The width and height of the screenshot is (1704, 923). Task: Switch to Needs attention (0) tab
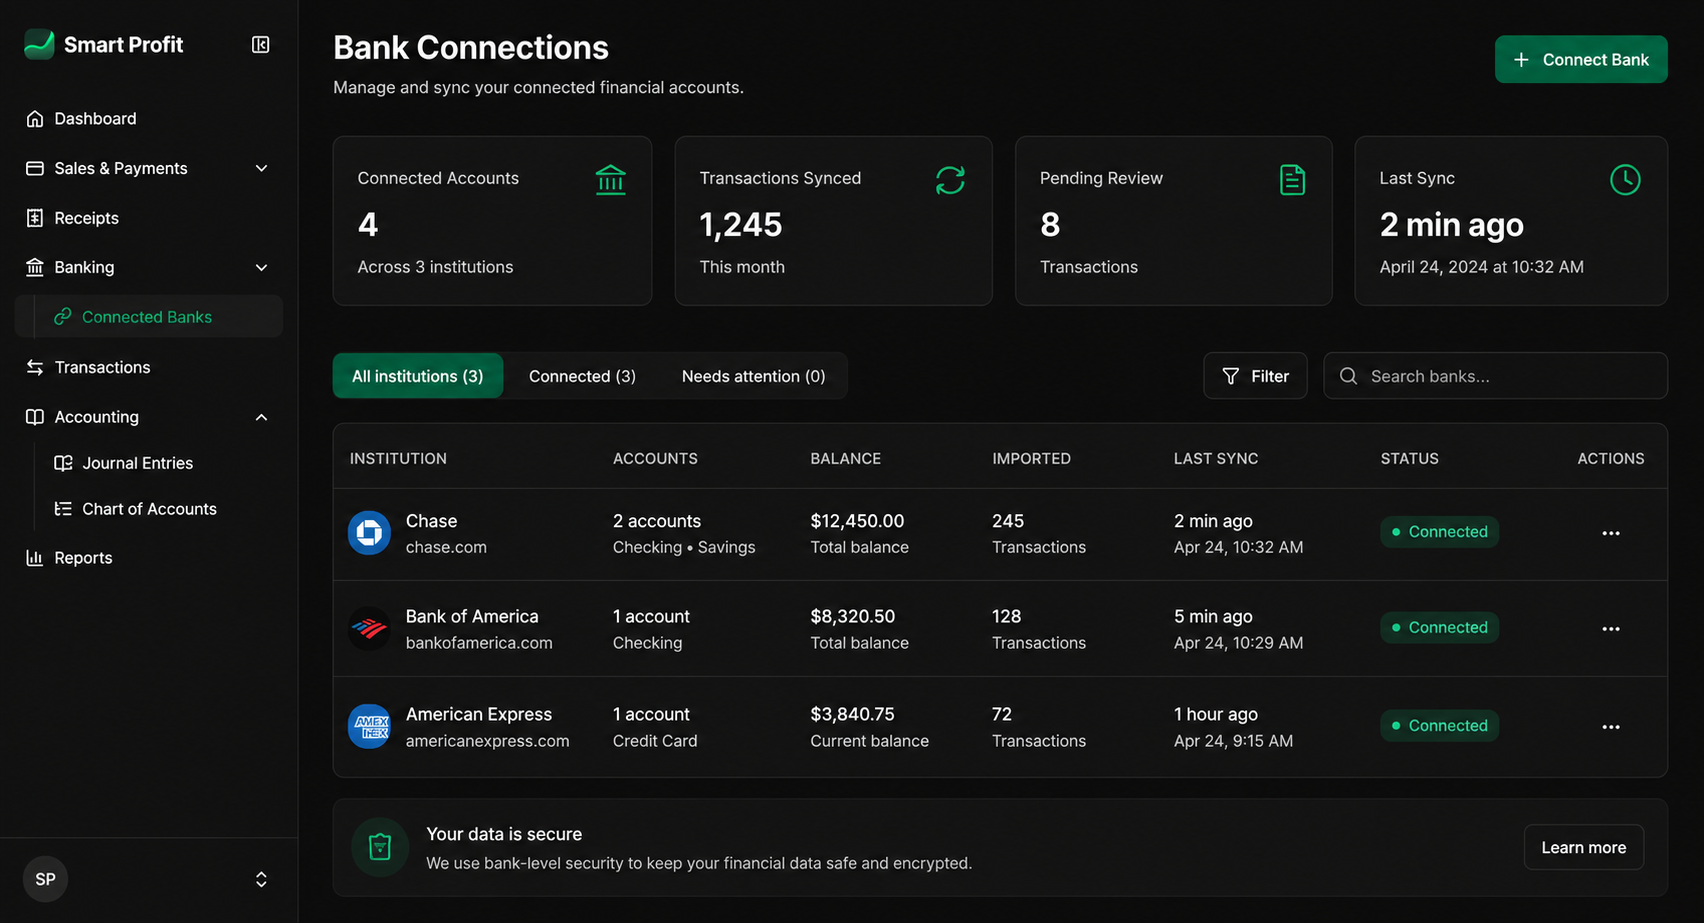point(754,376)
